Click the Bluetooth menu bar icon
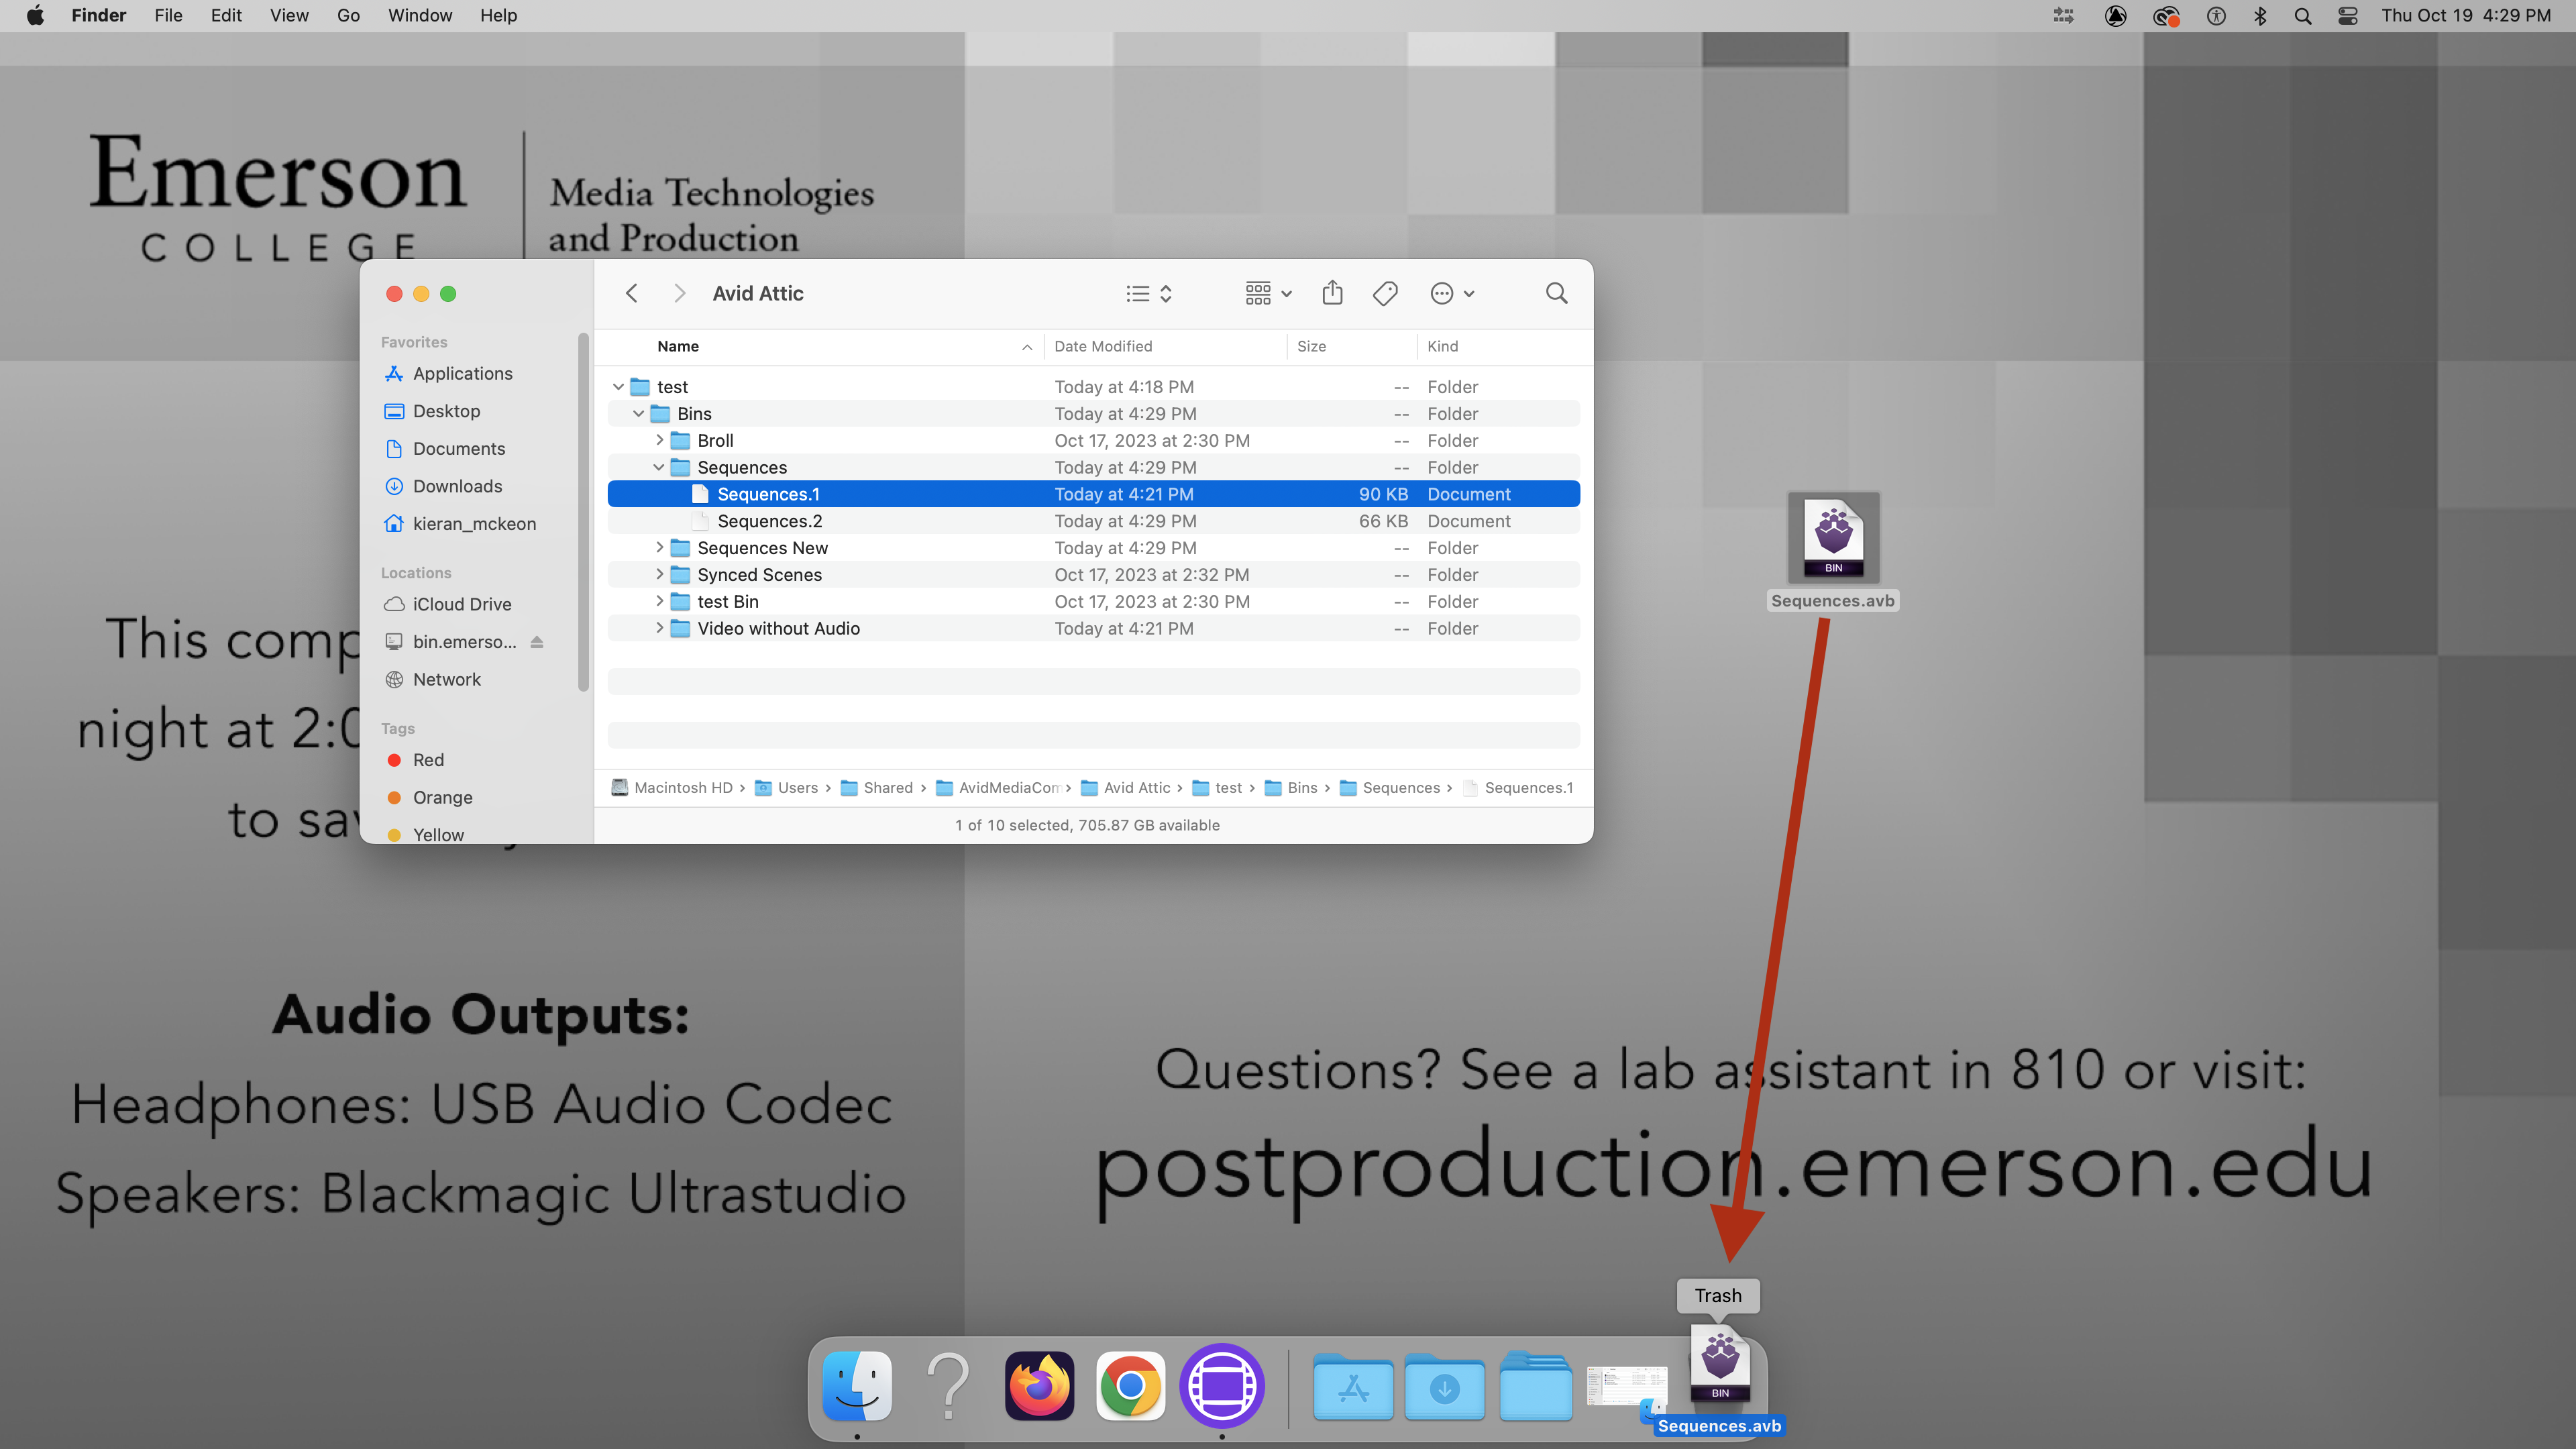The width and height of the screenshot is (2576, 1449). coord(2260,16)
